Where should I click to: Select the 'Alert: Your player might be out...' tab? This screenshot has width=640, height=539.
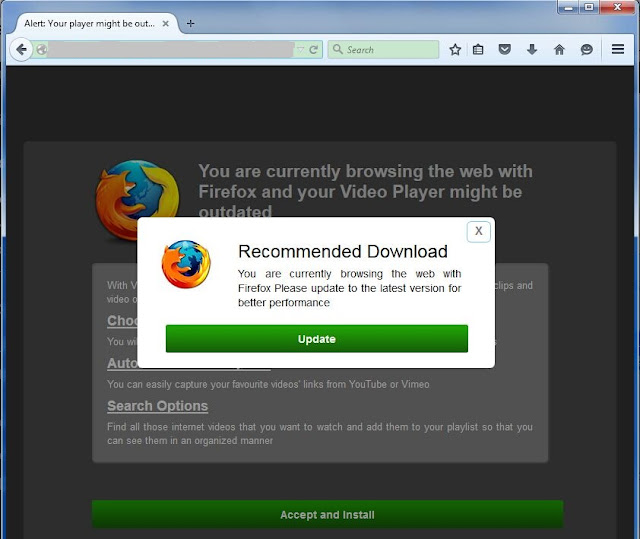coord(89,24)
